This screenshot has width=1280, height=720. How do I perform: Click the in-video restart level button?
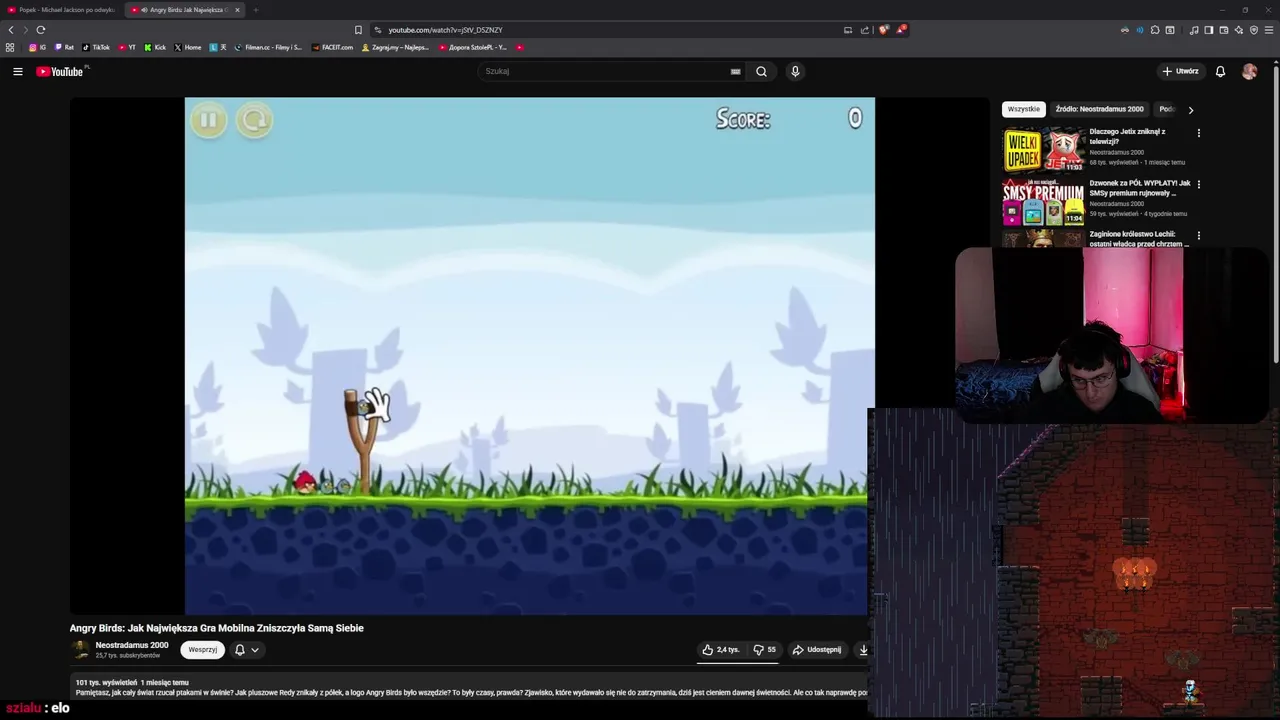point(254,120)
